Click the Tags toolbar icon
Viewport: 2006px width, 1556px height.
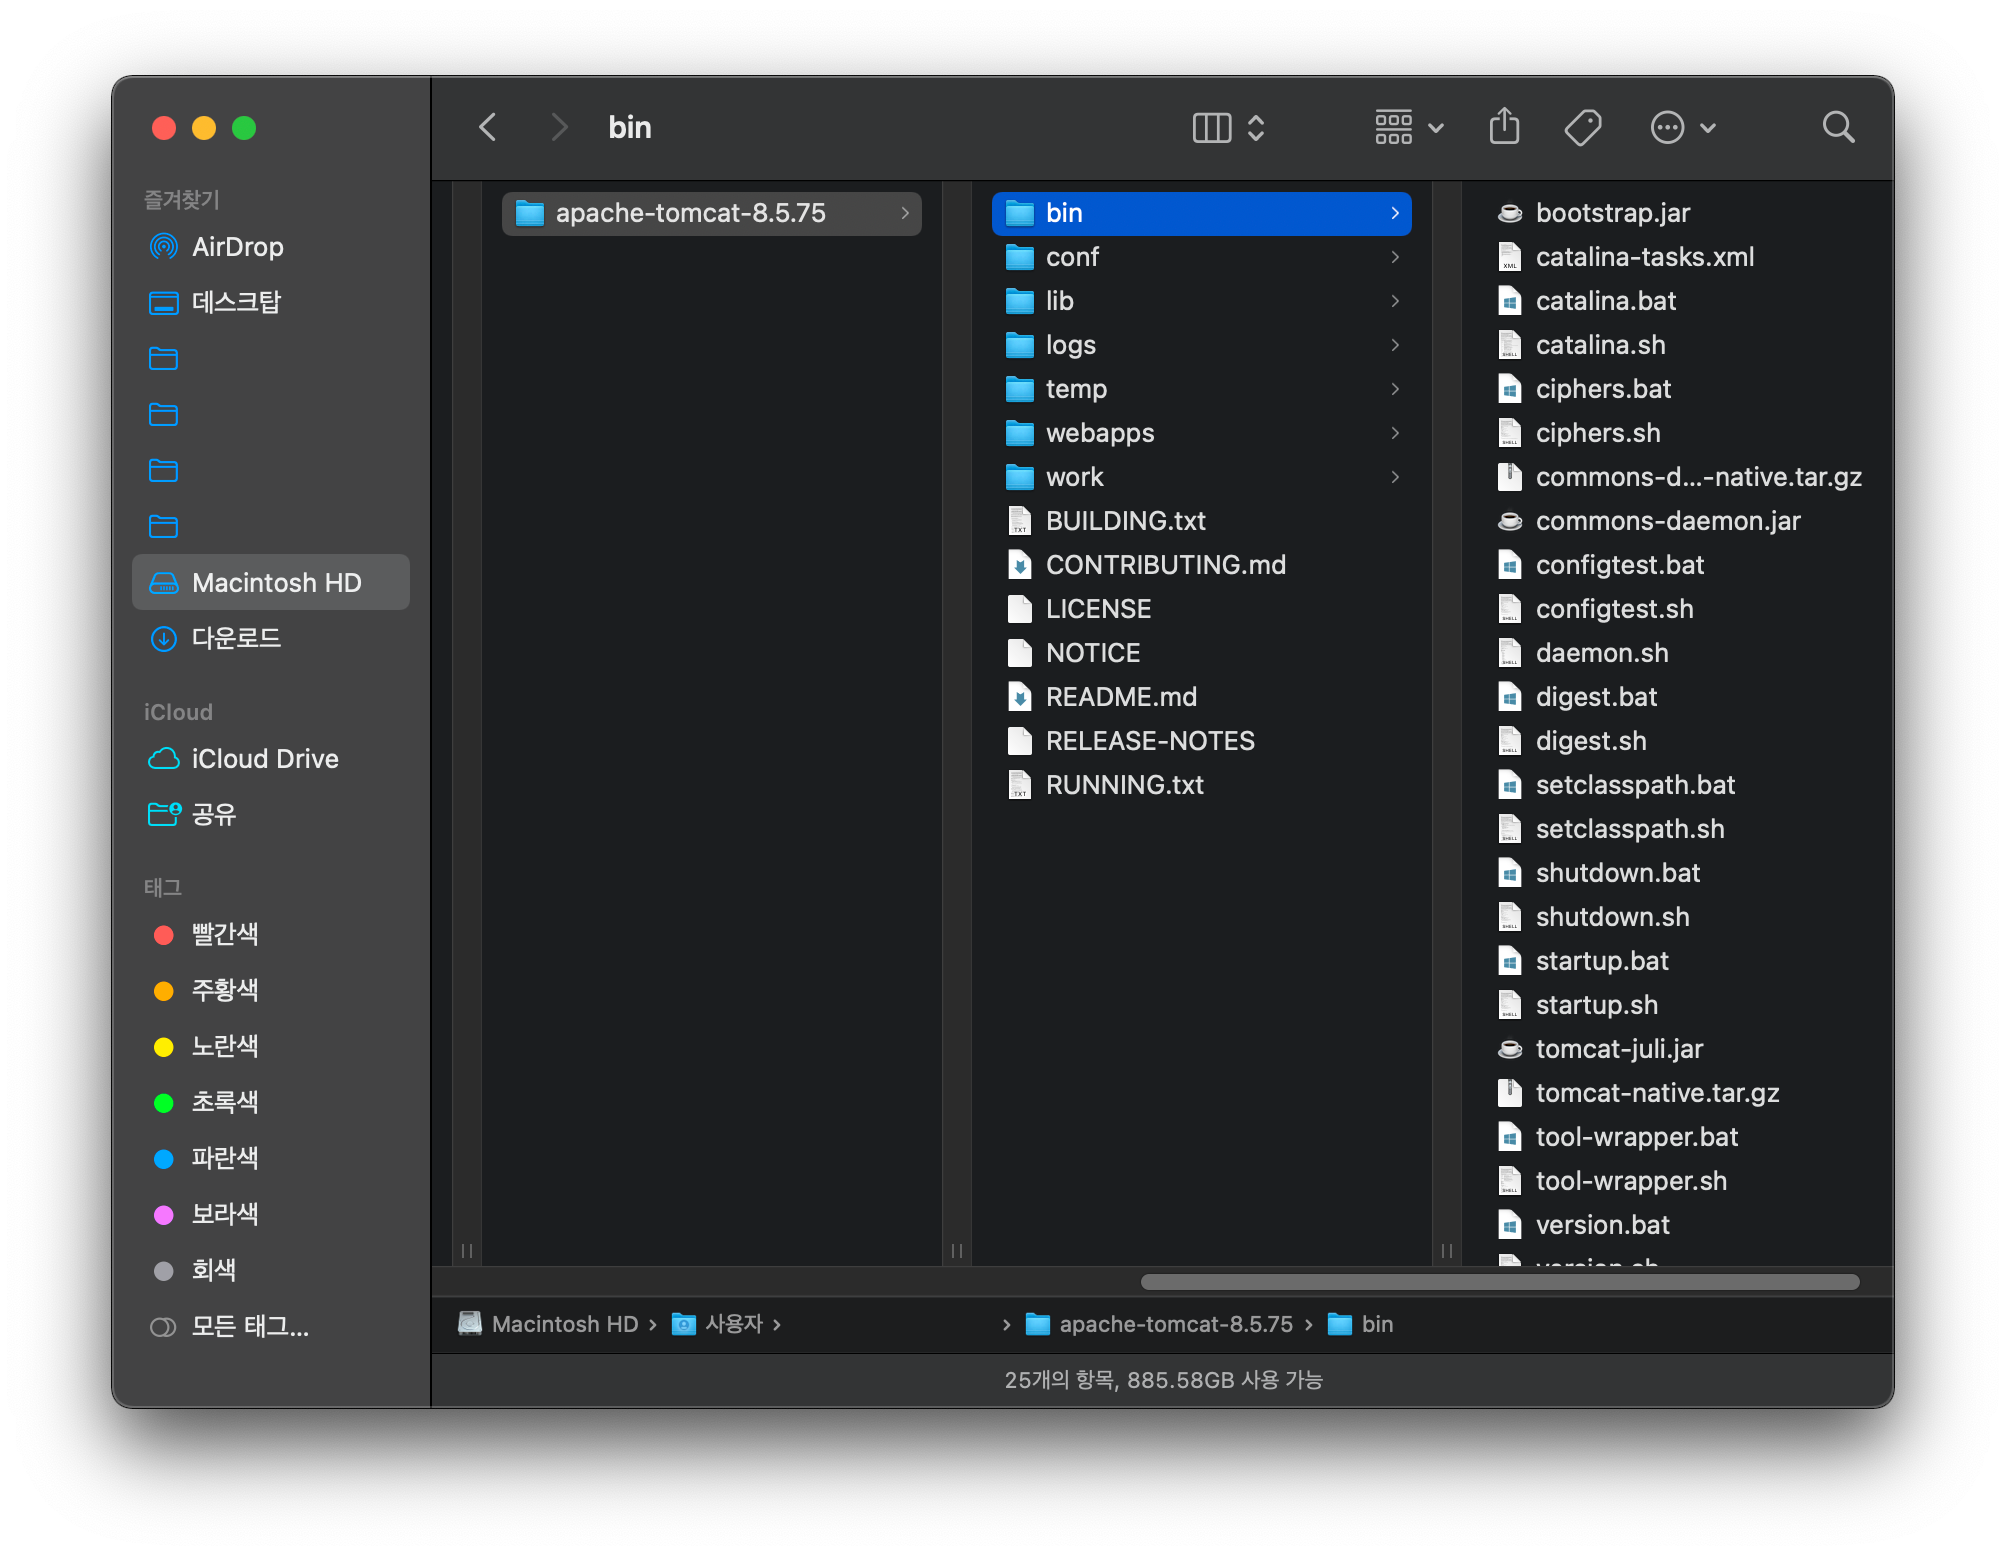(x=1582, y=127)
